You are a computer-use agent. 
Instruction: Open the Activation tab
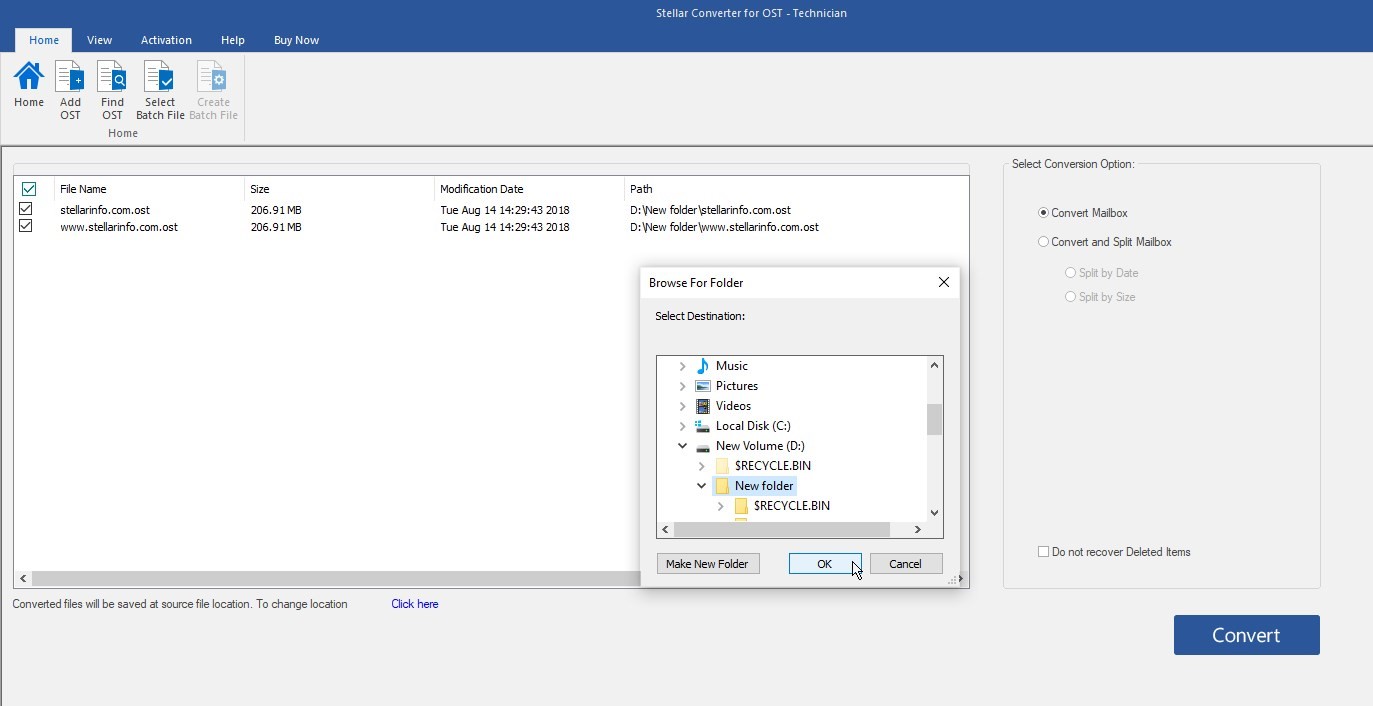(x=166, y=40)
